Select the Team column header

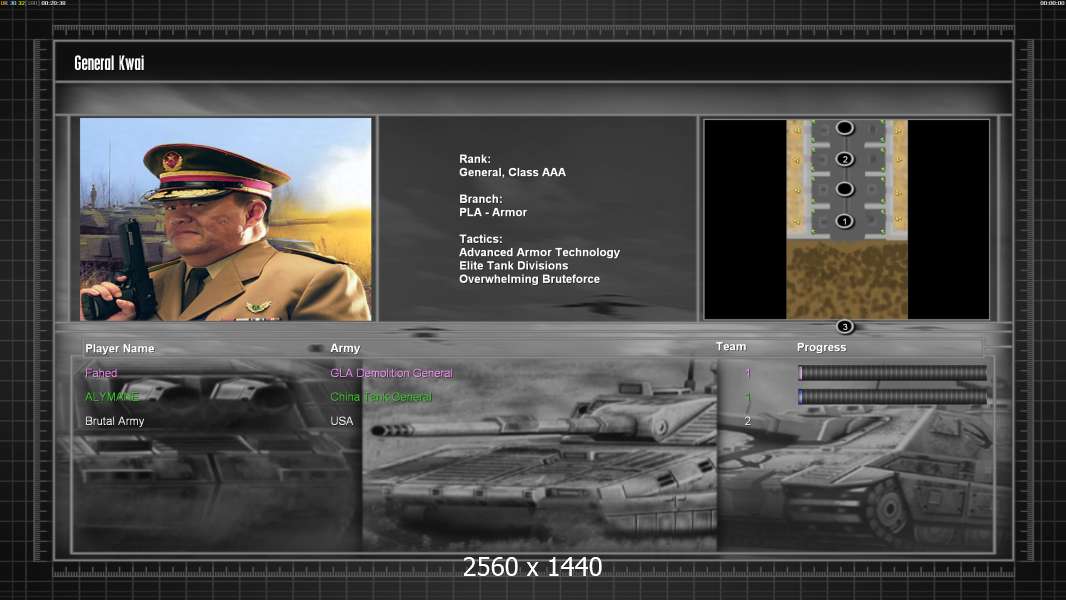click(731, 347)
